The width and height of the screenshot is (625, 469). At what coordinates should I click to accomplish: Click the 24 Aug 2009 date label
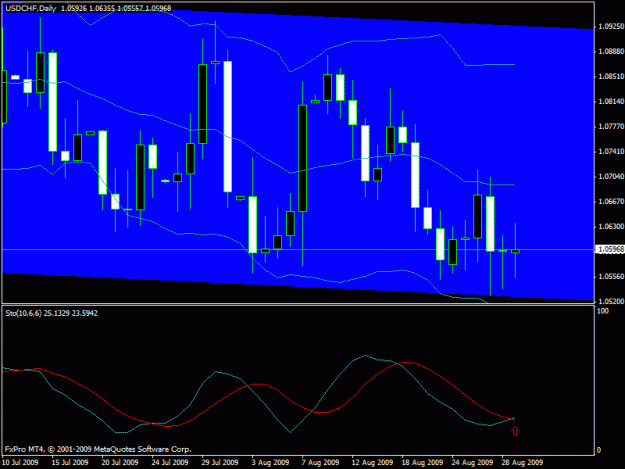point(472,462)
